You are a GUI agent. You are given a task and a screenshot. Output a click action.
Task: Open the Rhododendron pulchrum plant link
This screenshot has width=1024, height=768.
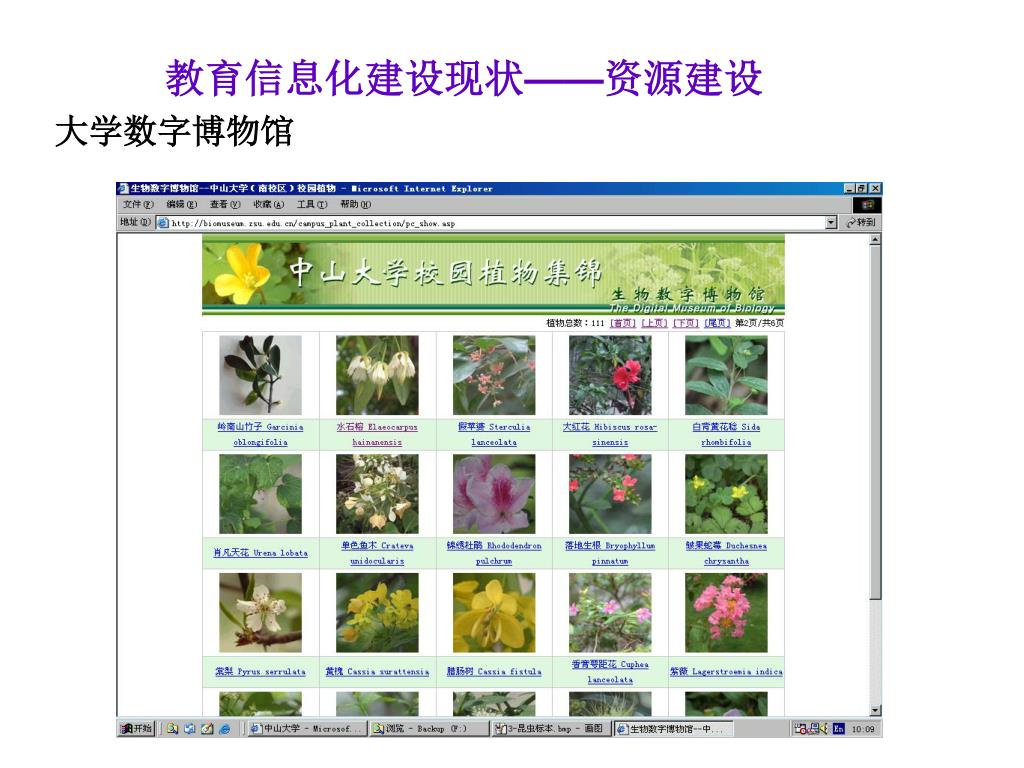pos(494,552)
